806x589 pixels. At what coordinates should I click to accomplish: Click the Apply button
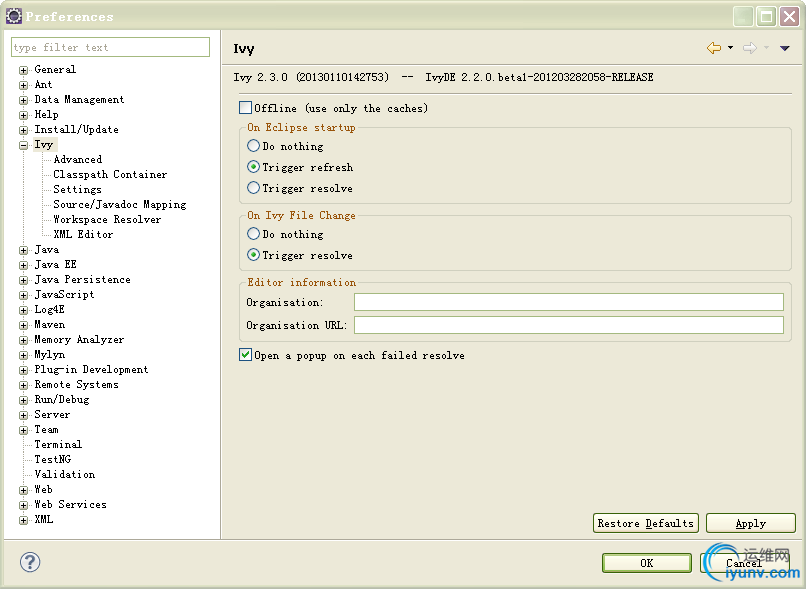click(x=750, y=523)
